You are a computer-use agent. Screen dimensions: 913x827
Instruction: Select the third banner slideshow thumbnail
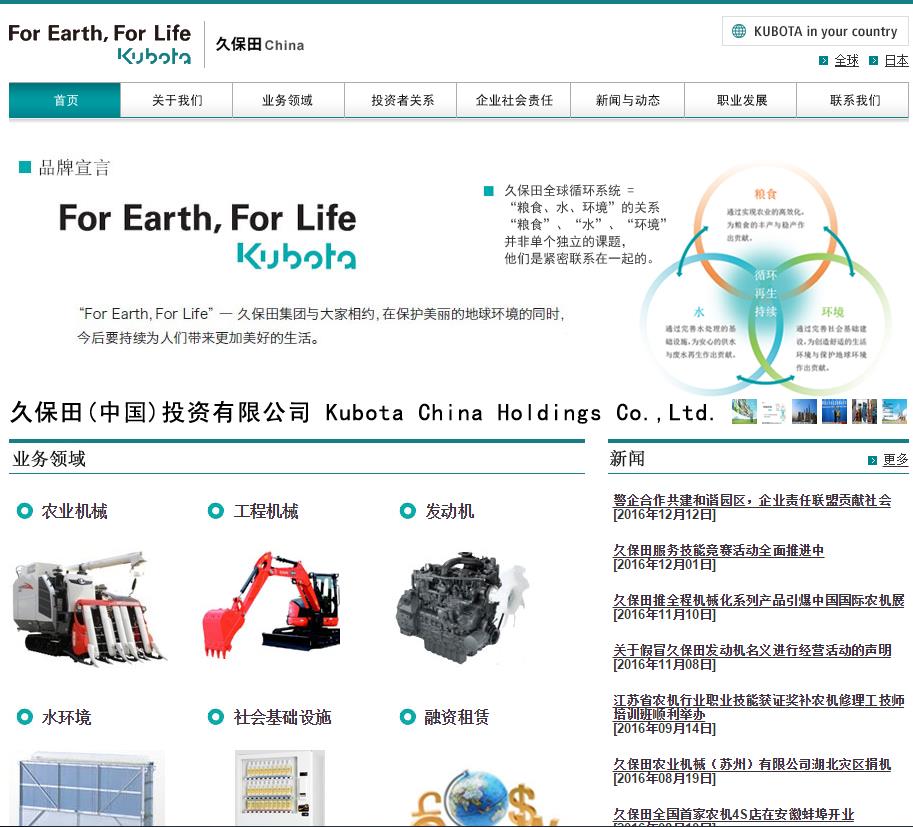point(804,411)
